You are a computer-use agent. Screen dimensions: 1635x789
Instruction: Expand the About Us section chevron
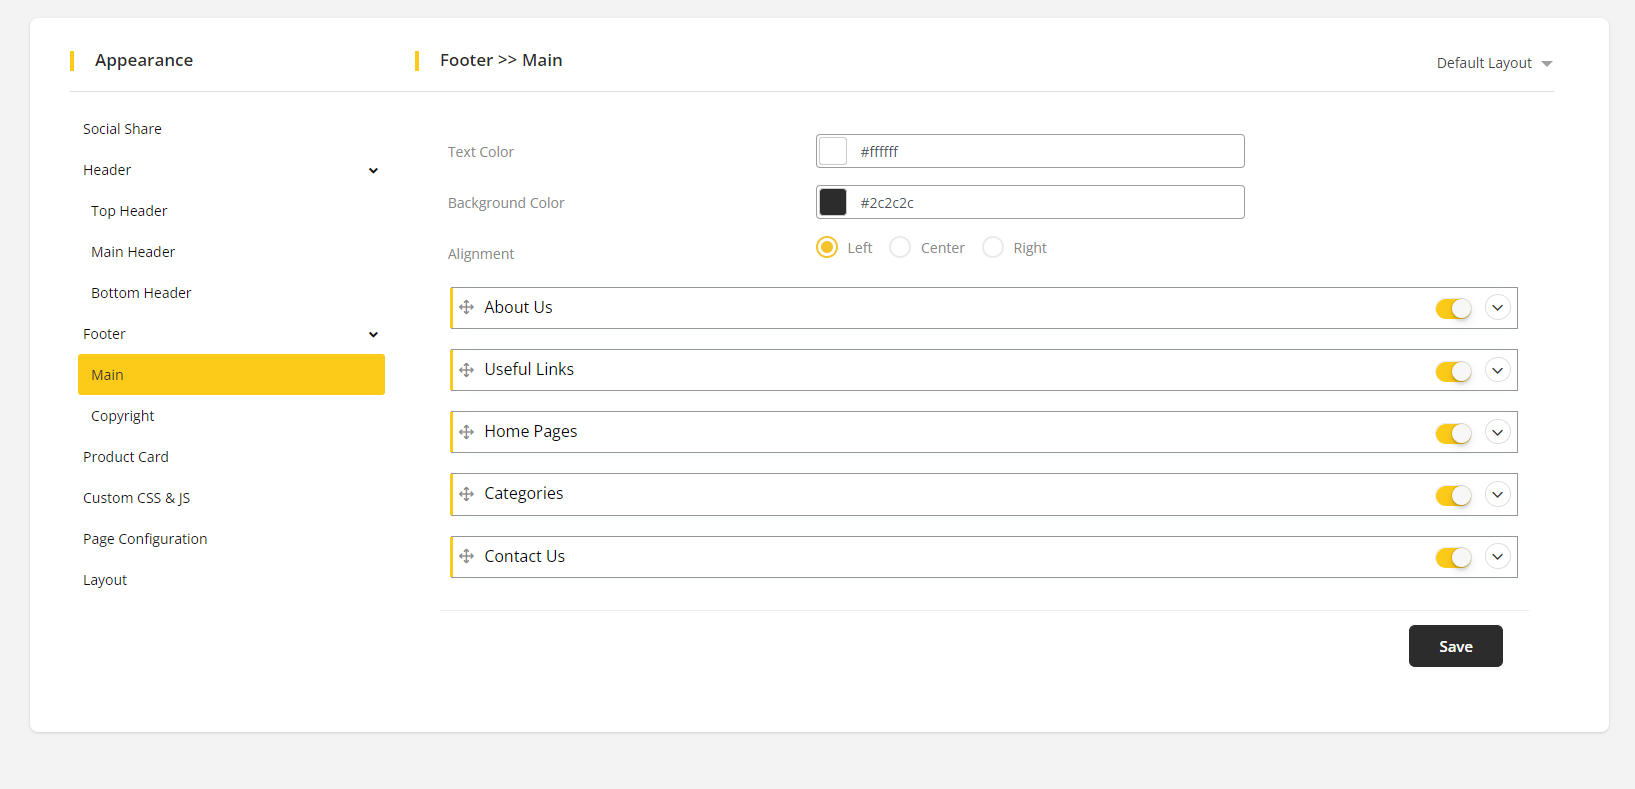(x=1497, y=308)
